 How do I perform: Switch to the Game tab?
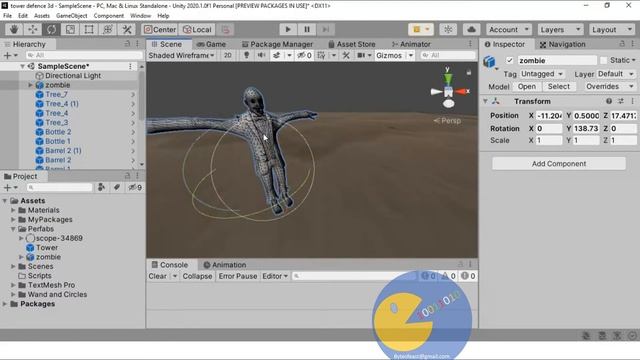211,44
